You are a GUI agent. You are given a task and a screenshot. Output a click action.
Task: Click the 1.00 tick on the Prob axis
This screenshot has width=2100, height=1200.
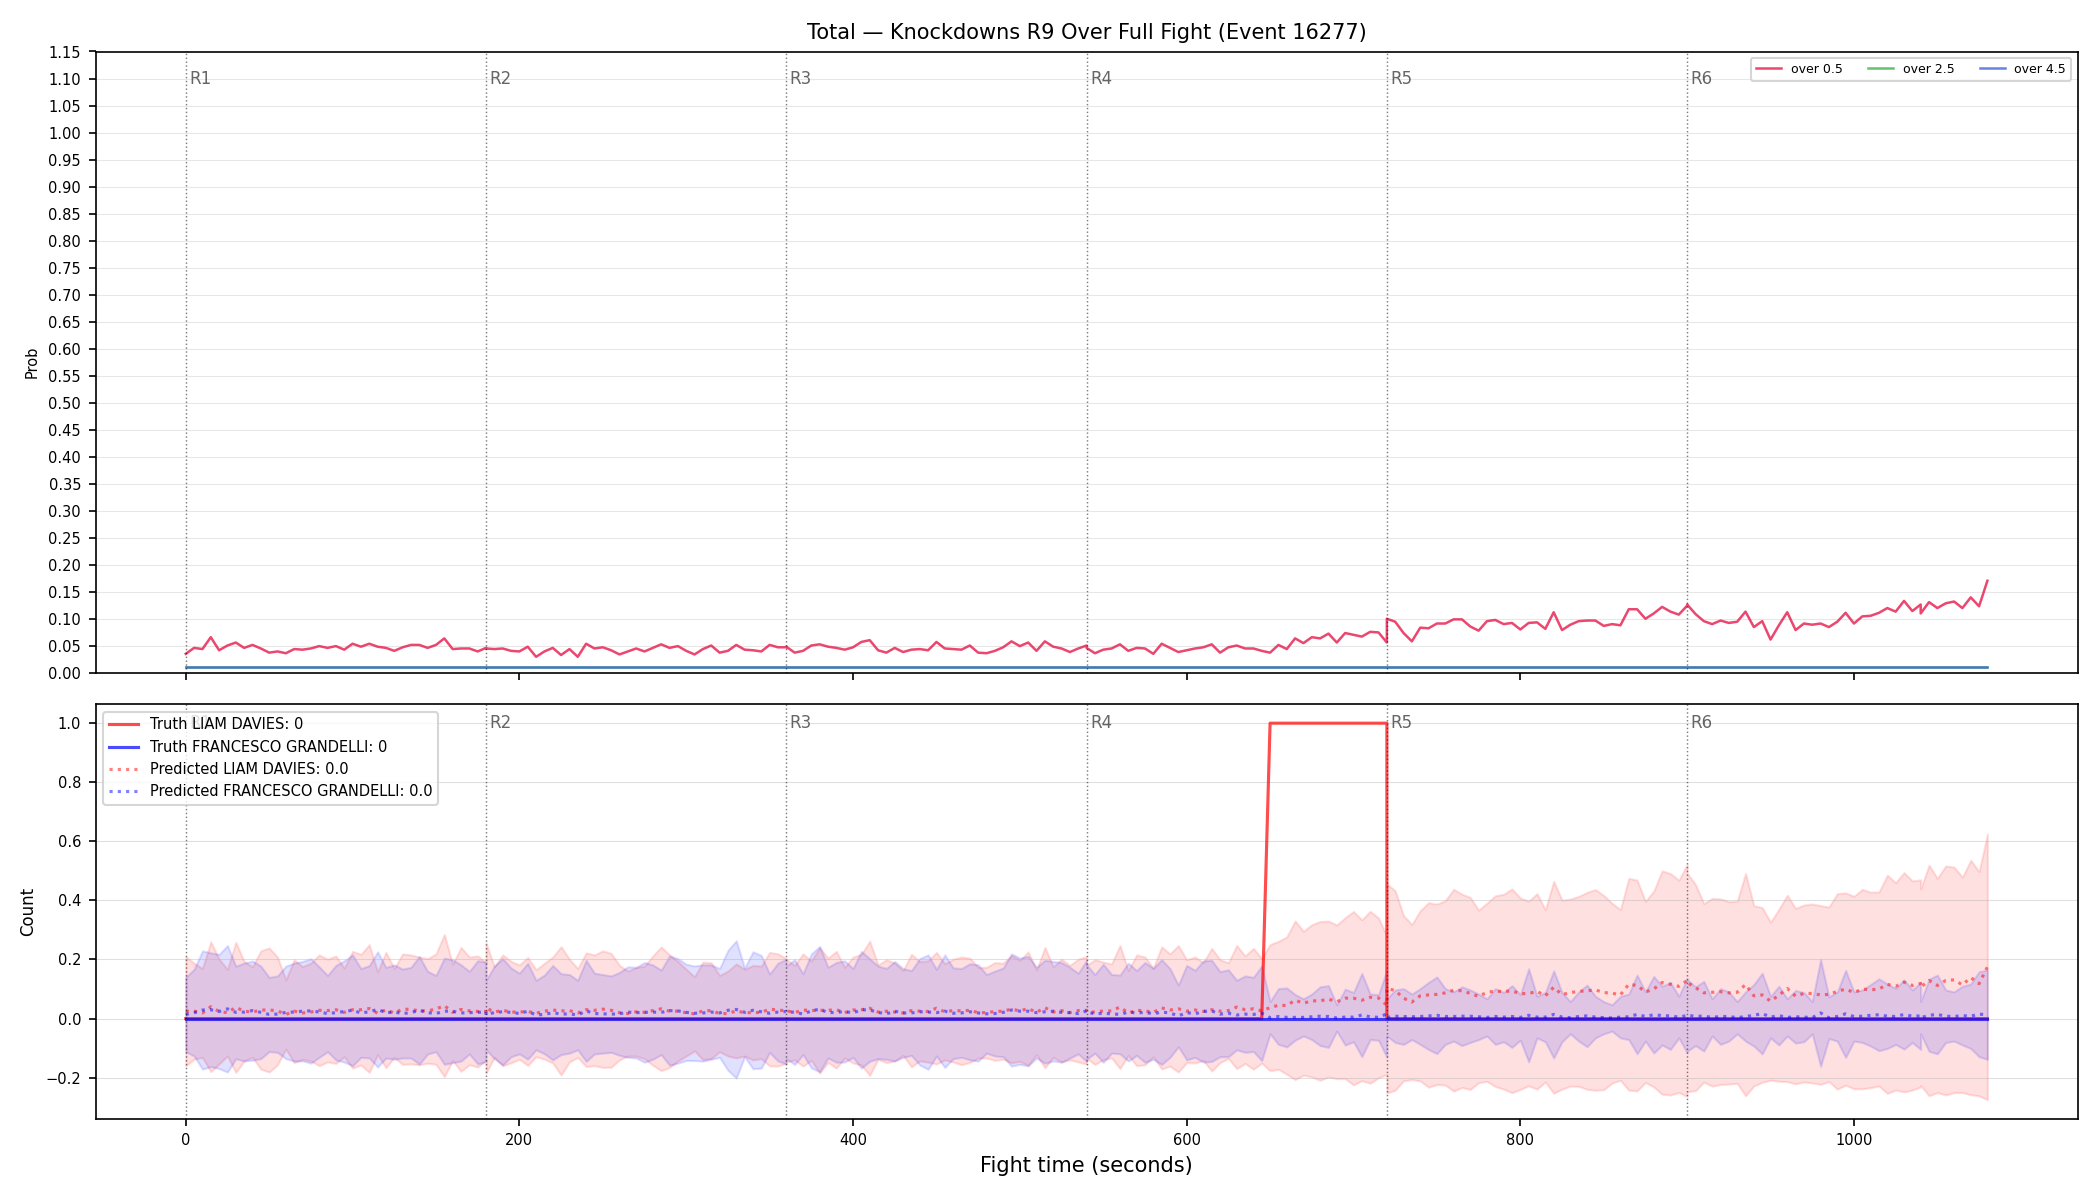65,134
